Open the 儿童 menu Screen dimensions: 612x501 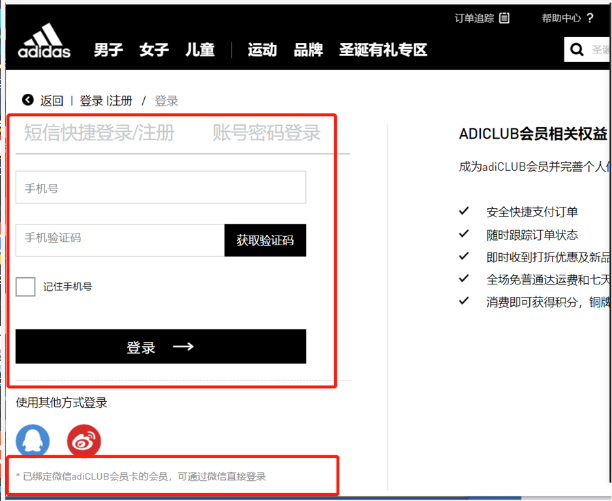[x=199, y=50]
